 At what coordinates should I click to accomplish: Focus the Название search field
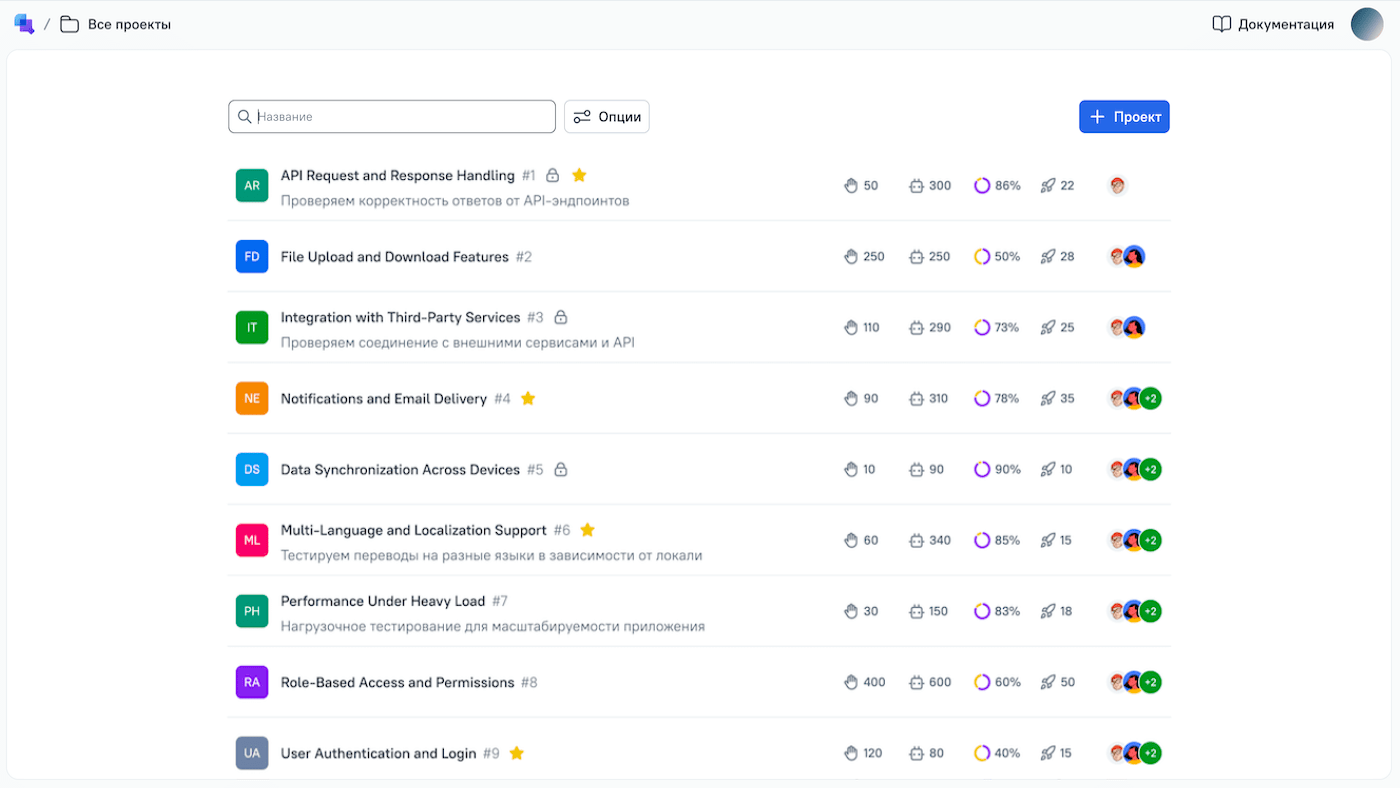click(x=392, y=116)
